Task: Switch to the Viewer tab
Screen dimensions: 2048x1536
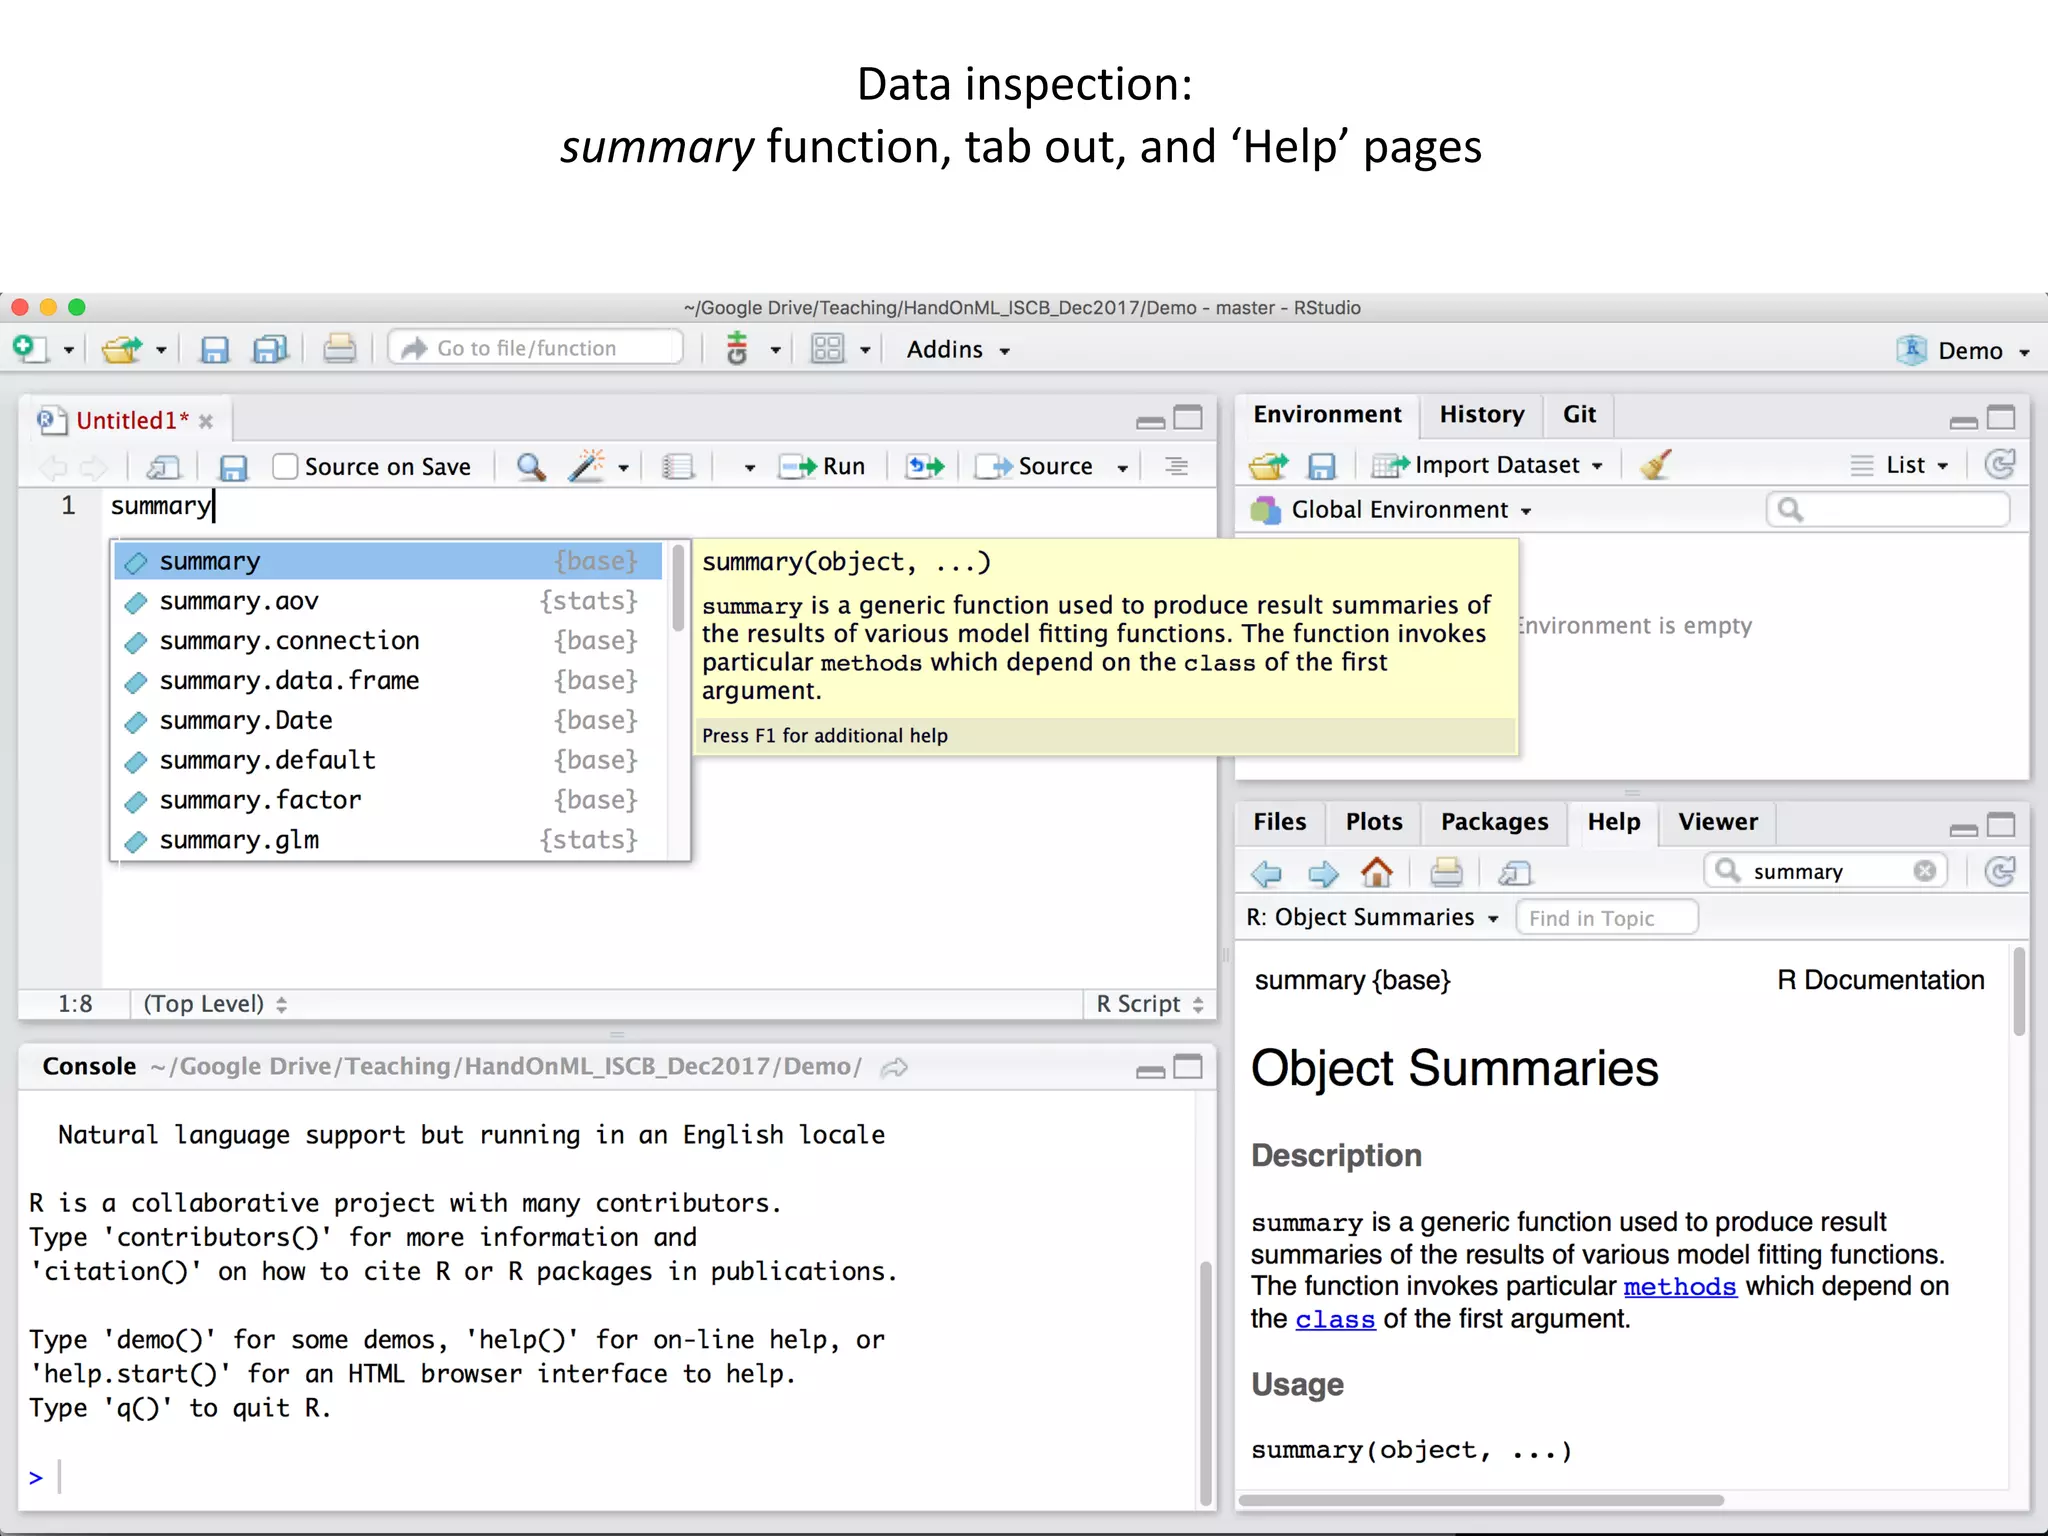Action: [x=1717, y=821]
